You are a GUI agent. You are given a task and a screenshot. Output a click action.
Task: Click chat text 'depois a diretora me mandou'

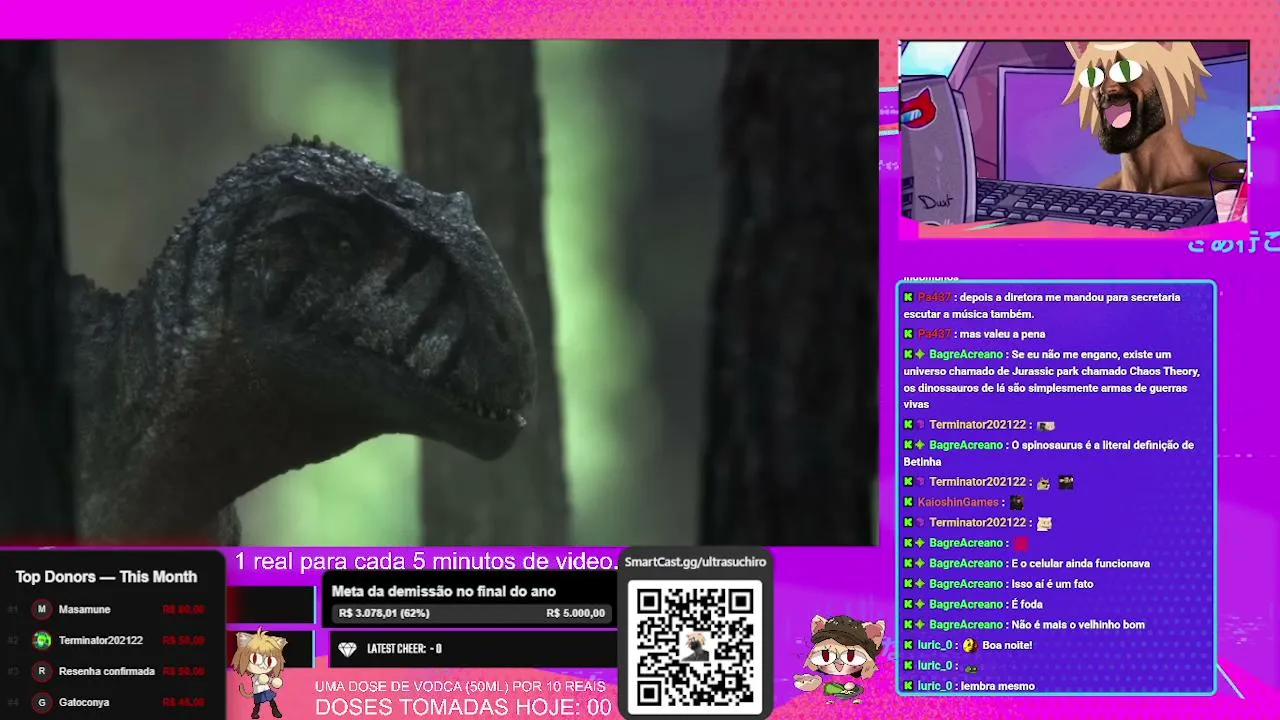tap(1041, 306)
